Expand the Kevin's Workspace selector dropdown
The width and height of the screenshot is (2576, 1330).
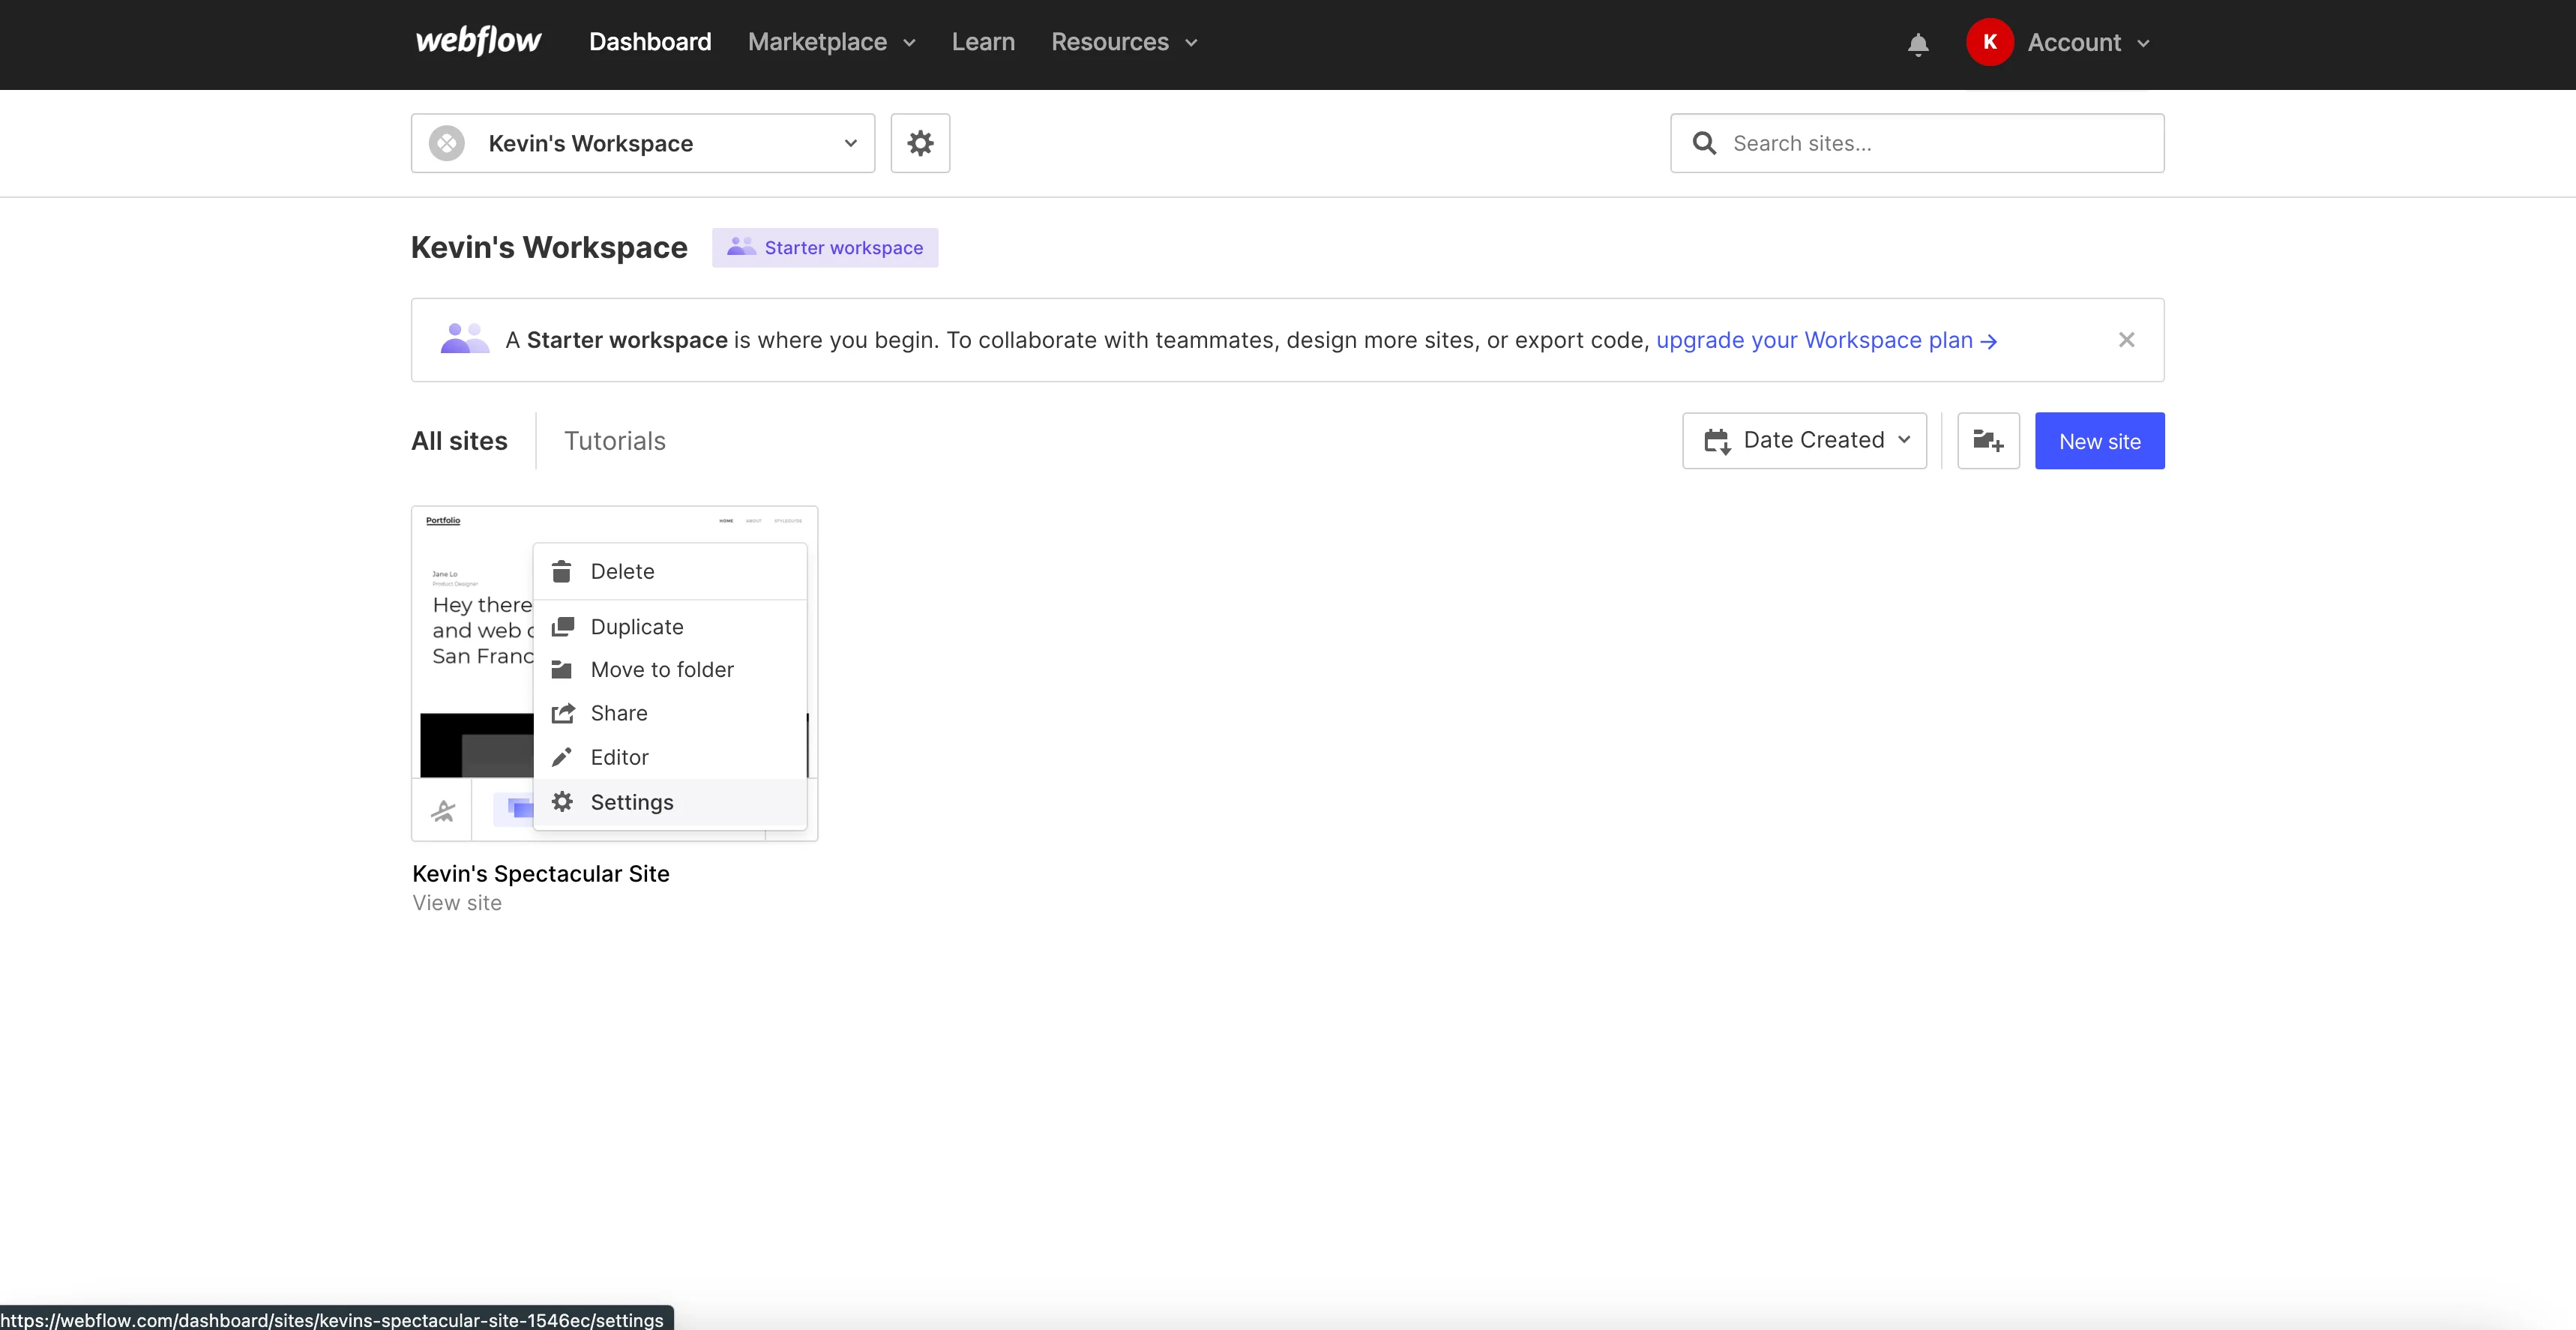click(x=850, y=143)
